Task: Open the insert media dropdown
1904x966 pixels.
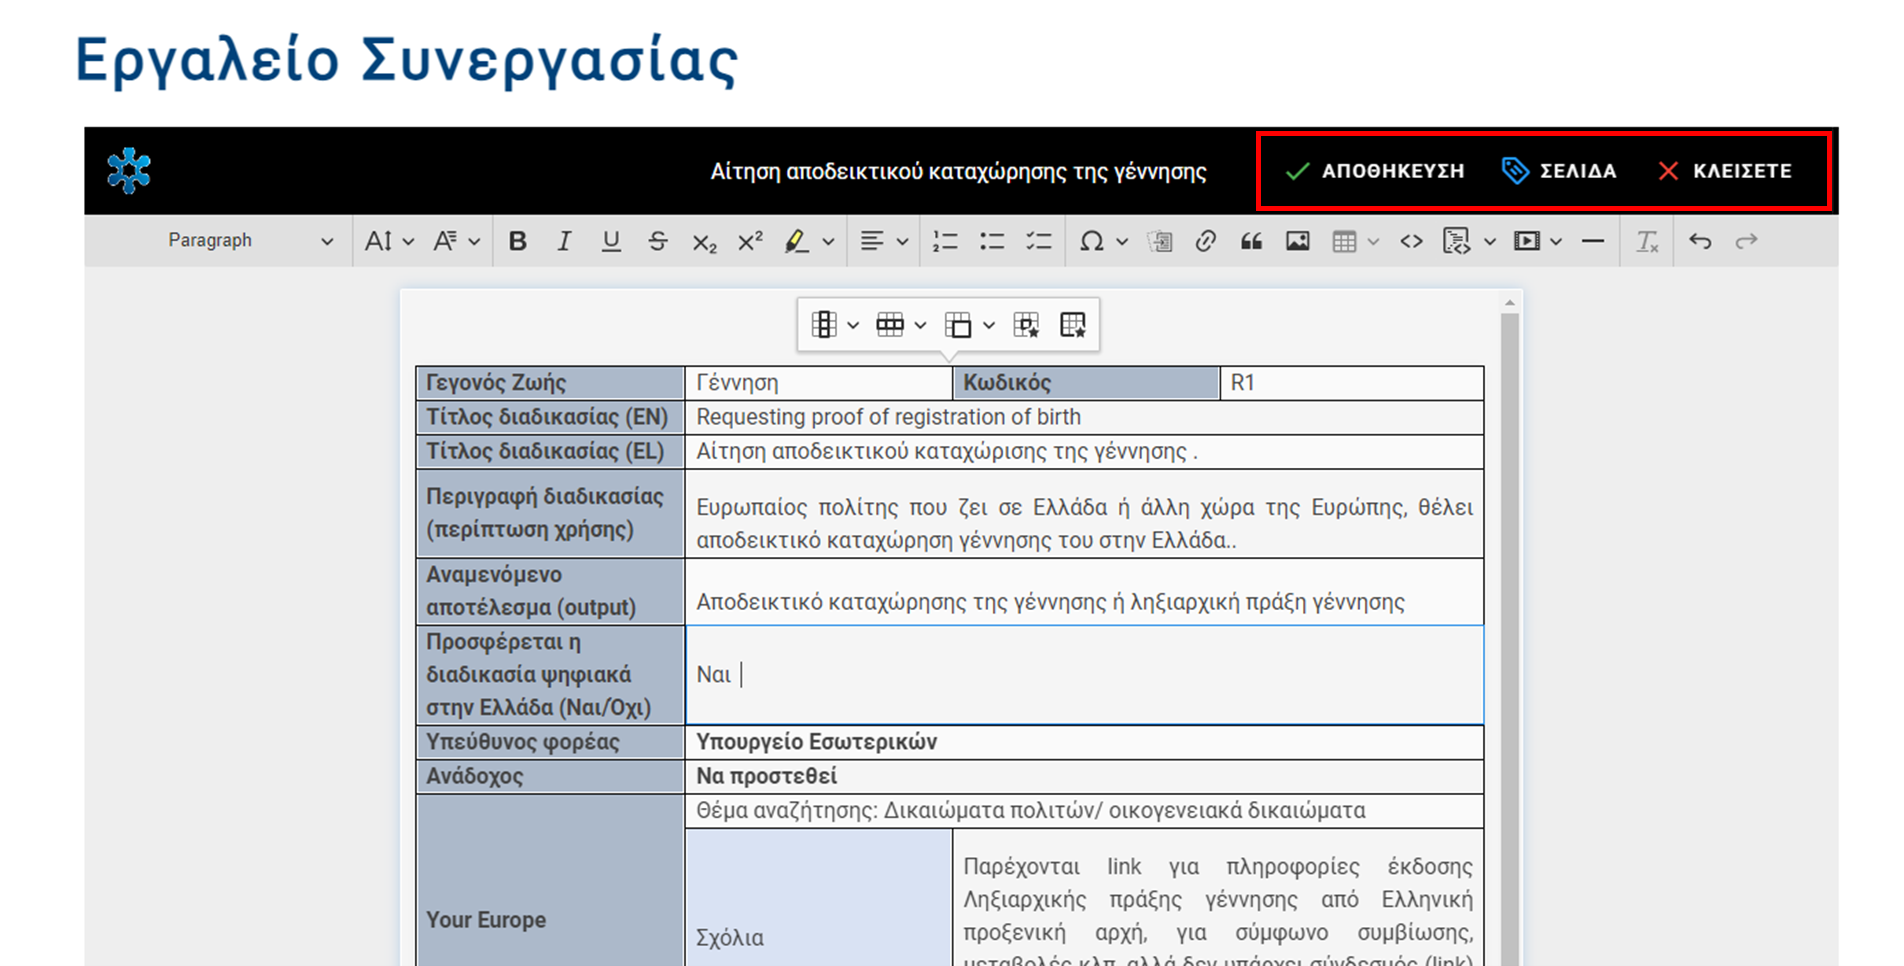Action: tap(1538, 241)
